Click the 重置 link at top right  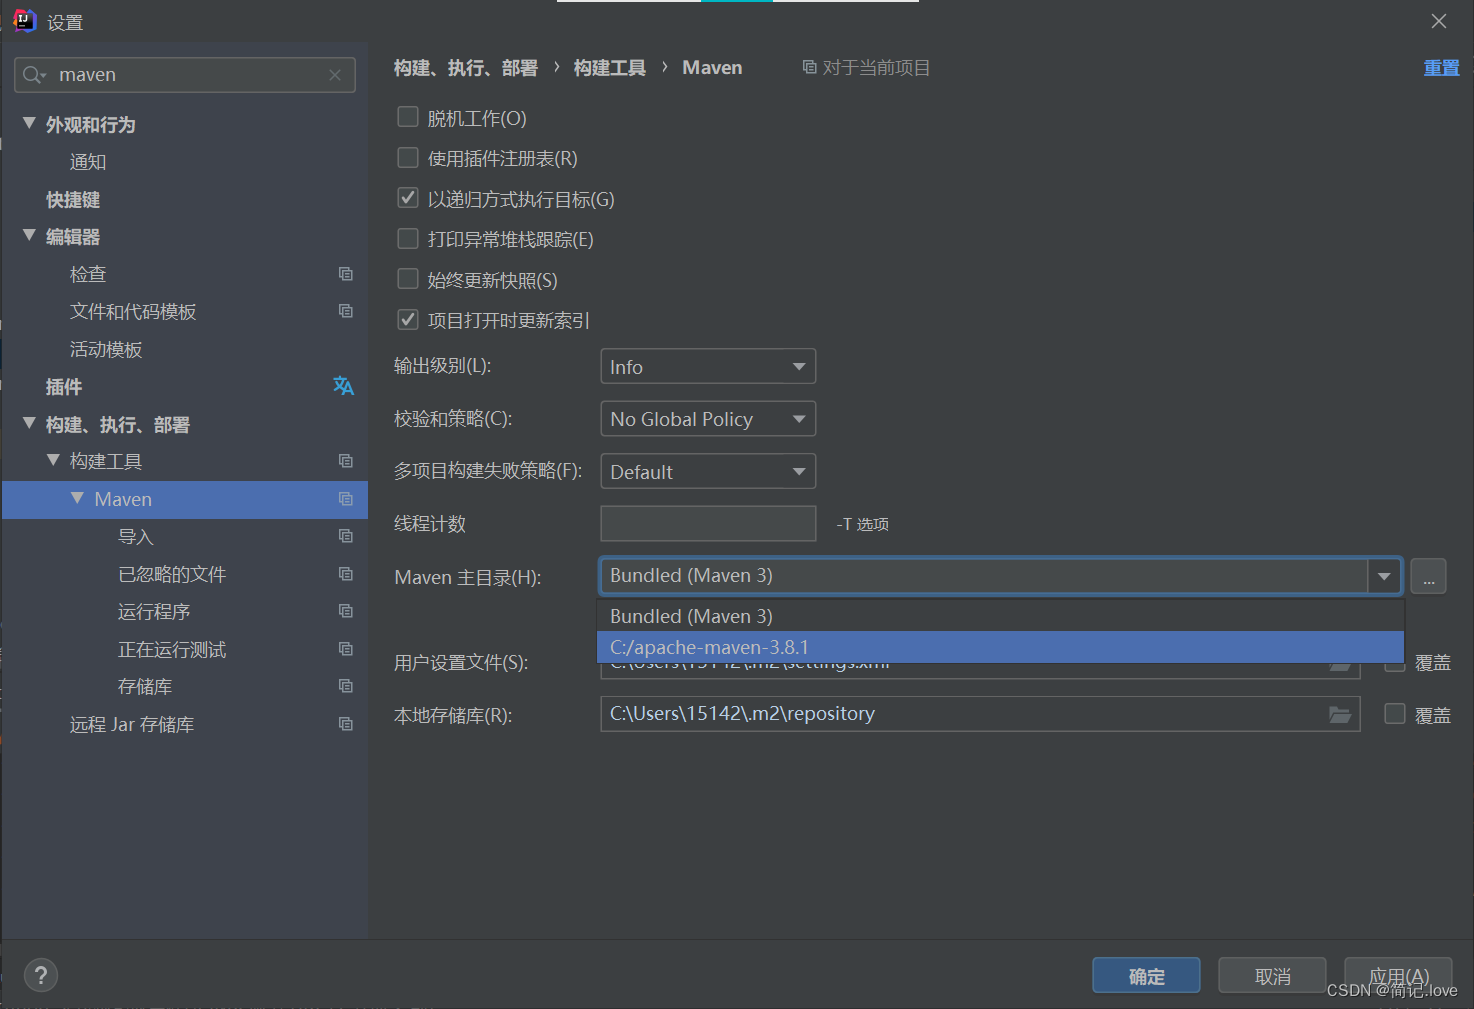pos(1441,67)
